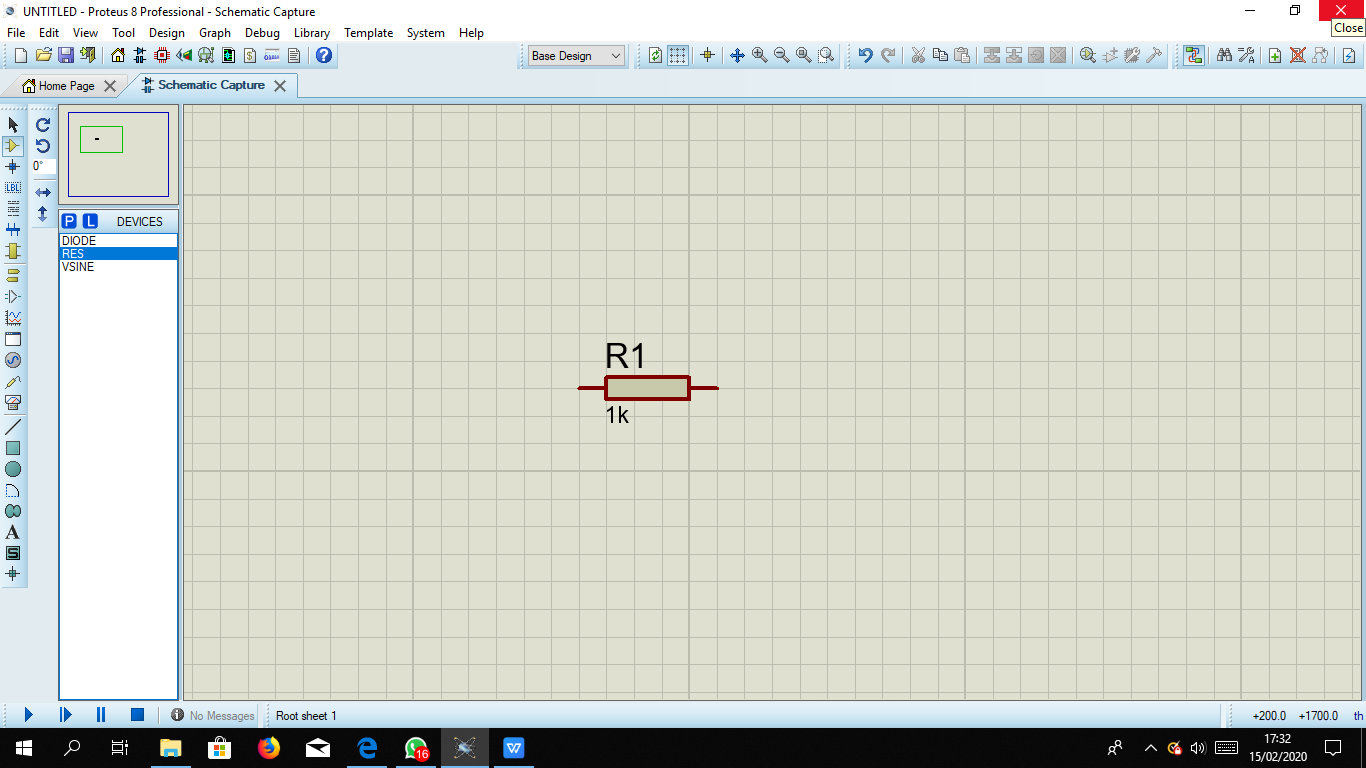Screen dimensions: 1366x768
Task: Open the Graph menu
Action: [215, 33]
